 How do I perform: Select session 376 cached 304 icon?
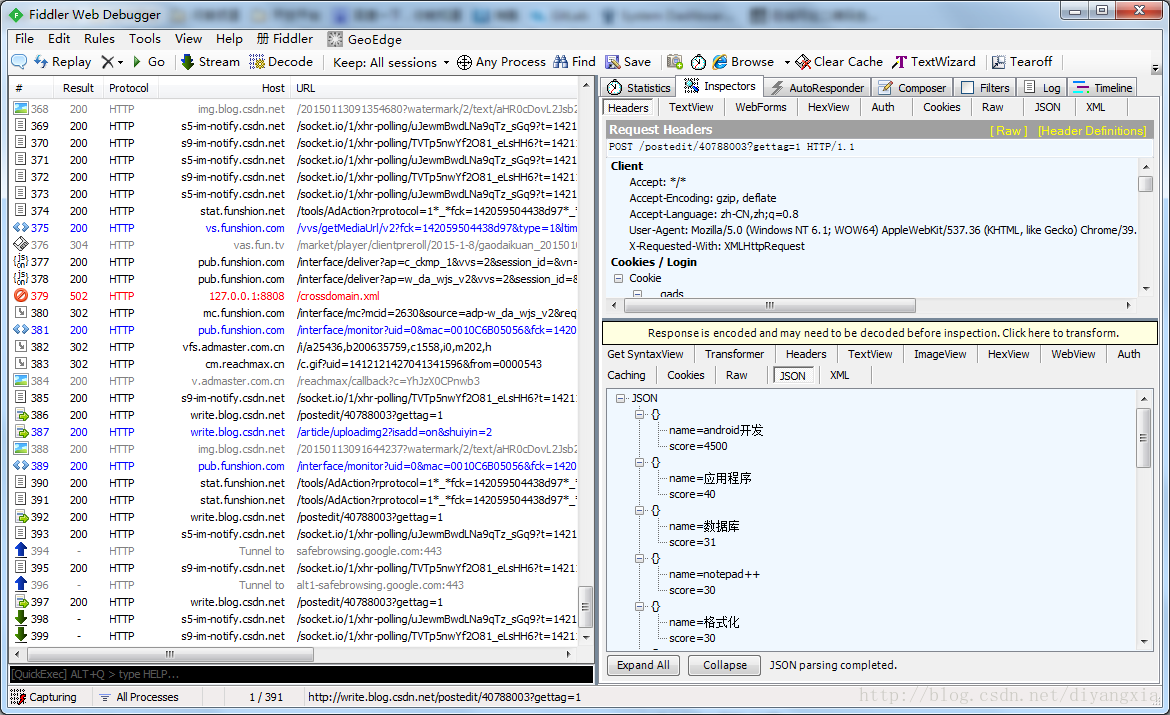[x=21, y=245]
